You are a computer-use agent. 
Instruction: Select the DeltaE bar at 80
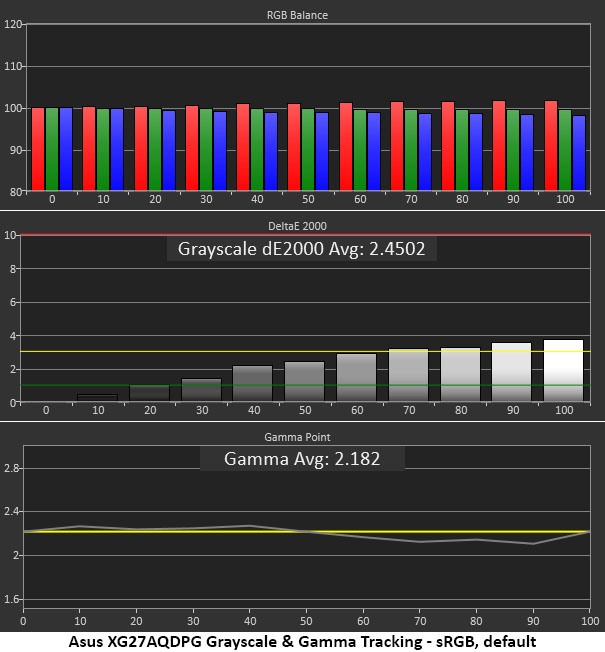pyautogui.click(x=460, y=375)
